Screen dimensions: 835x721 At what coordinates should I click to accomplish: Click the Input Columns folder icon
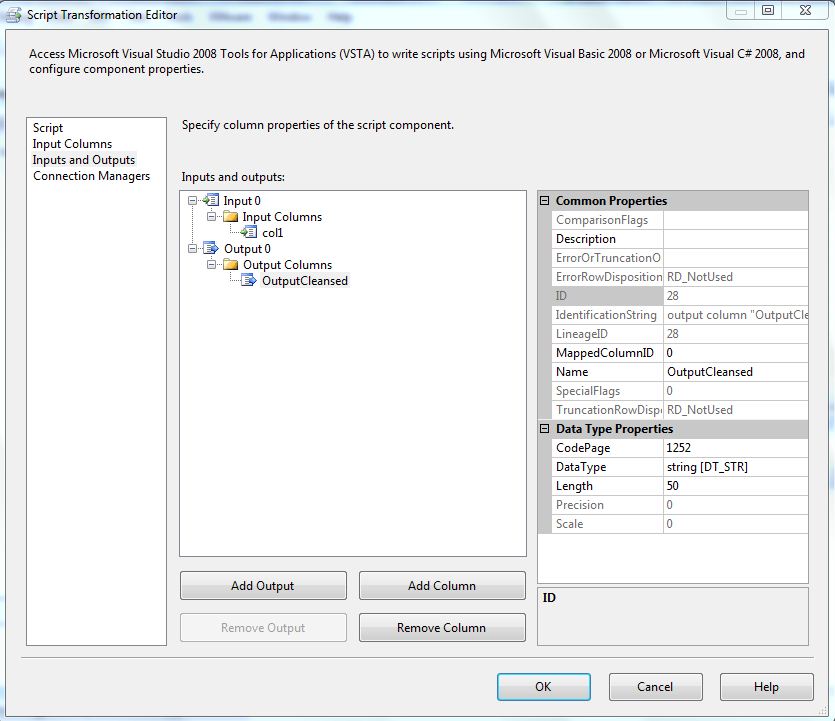point(231,217)
